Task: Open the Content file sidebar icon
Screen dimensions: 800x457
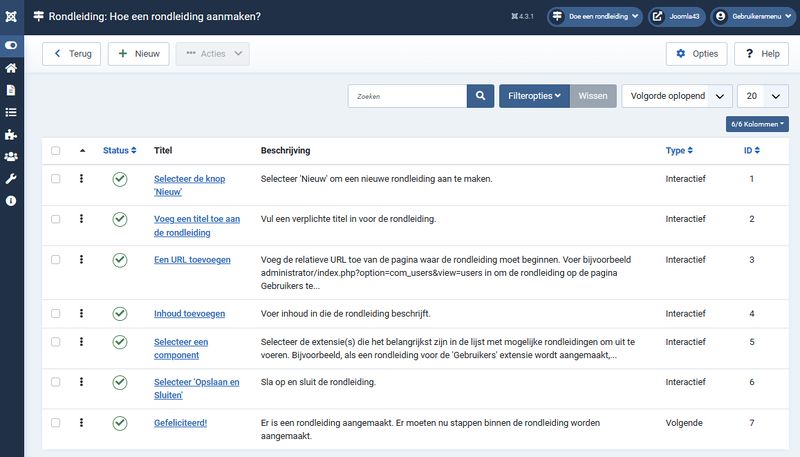Action: click(11, 90)
